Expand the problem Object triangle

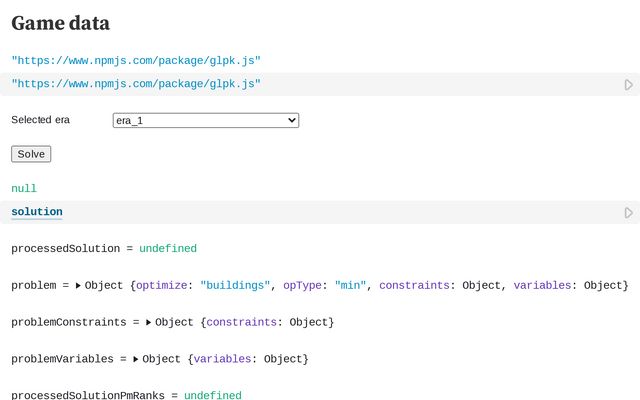point(78,286)
